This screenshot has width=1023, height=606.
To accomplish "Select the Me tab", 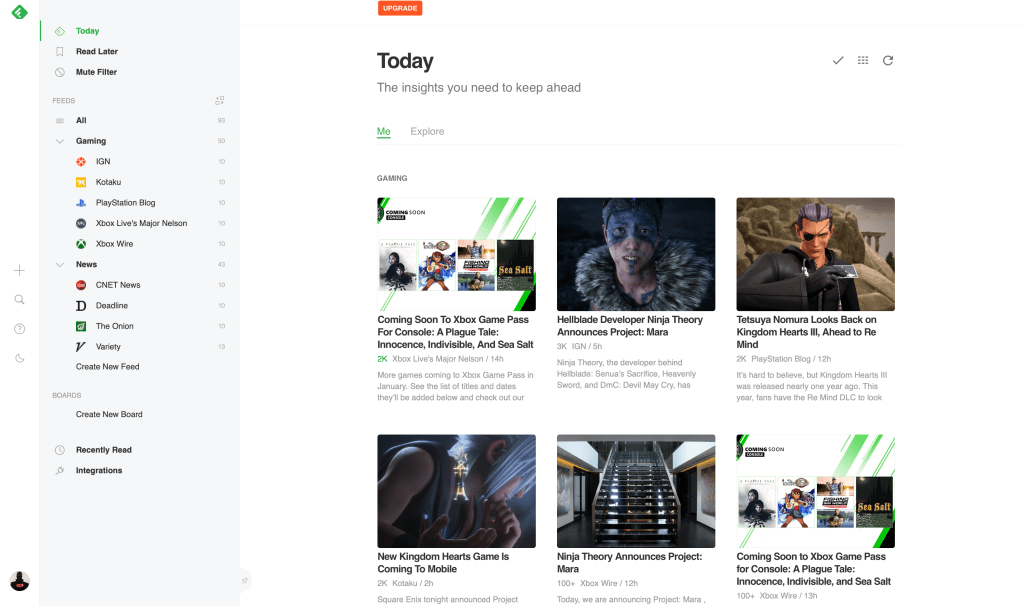I will 383,132.
